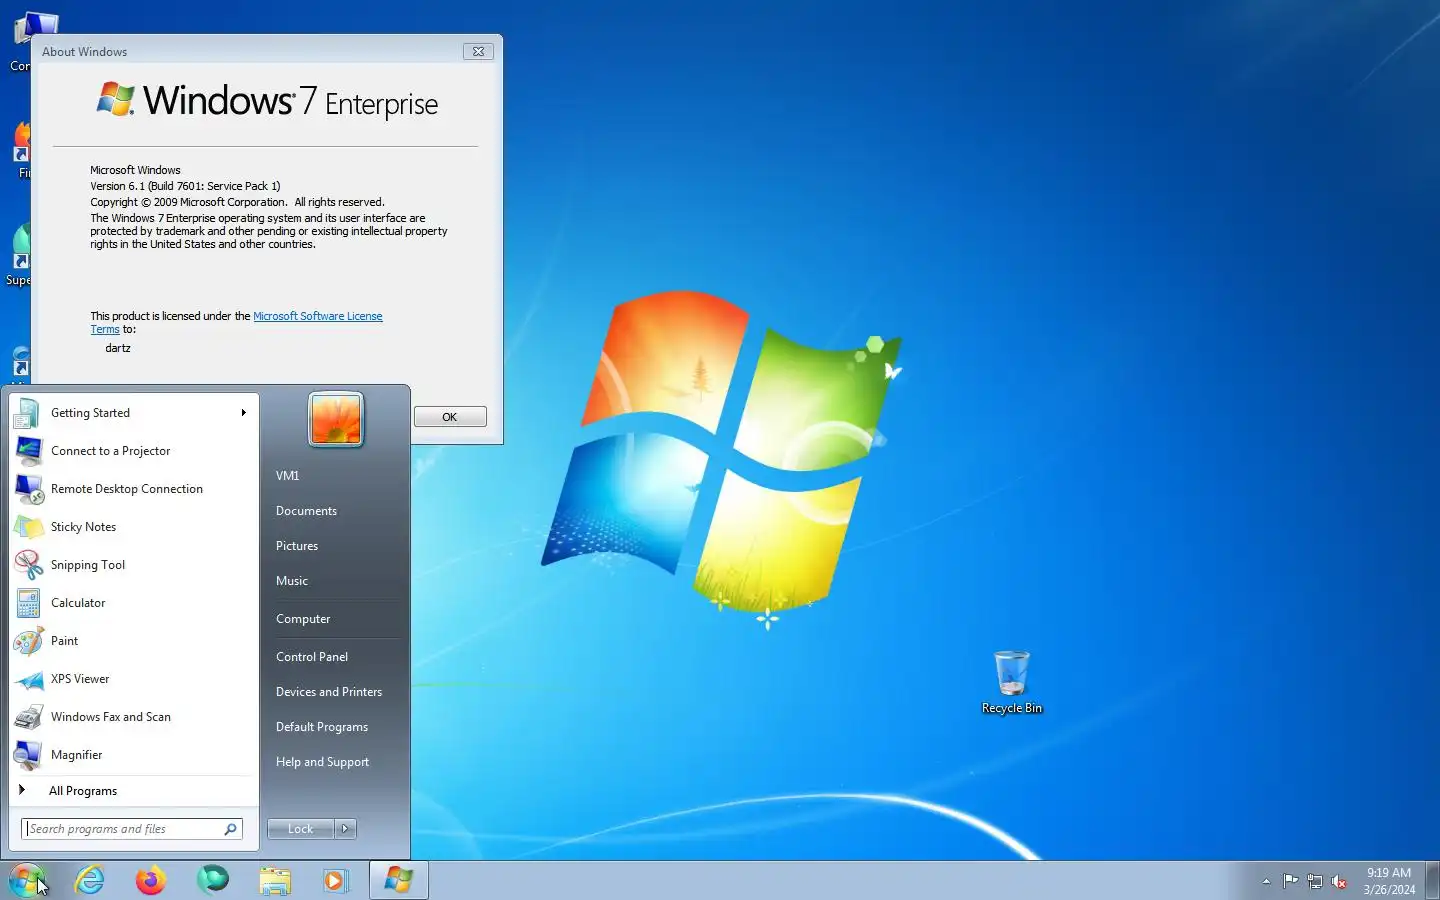Open Sticky Notes program
This screenshot has height=900, width=1440.
coord(134,527)
